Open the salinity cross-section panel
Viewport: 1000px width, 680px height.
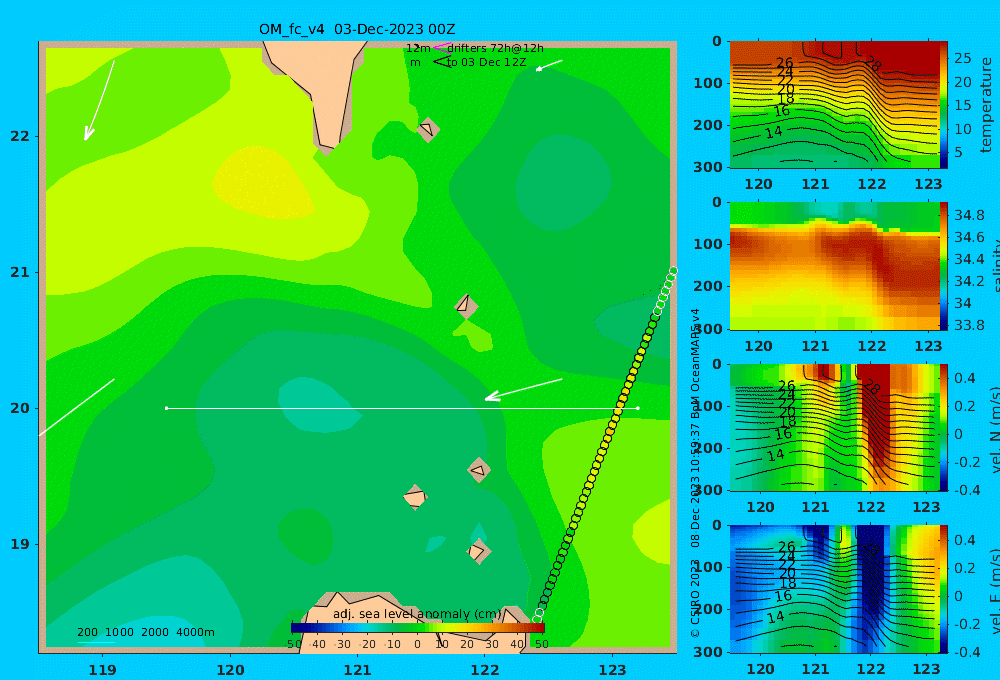click(834, 266)
